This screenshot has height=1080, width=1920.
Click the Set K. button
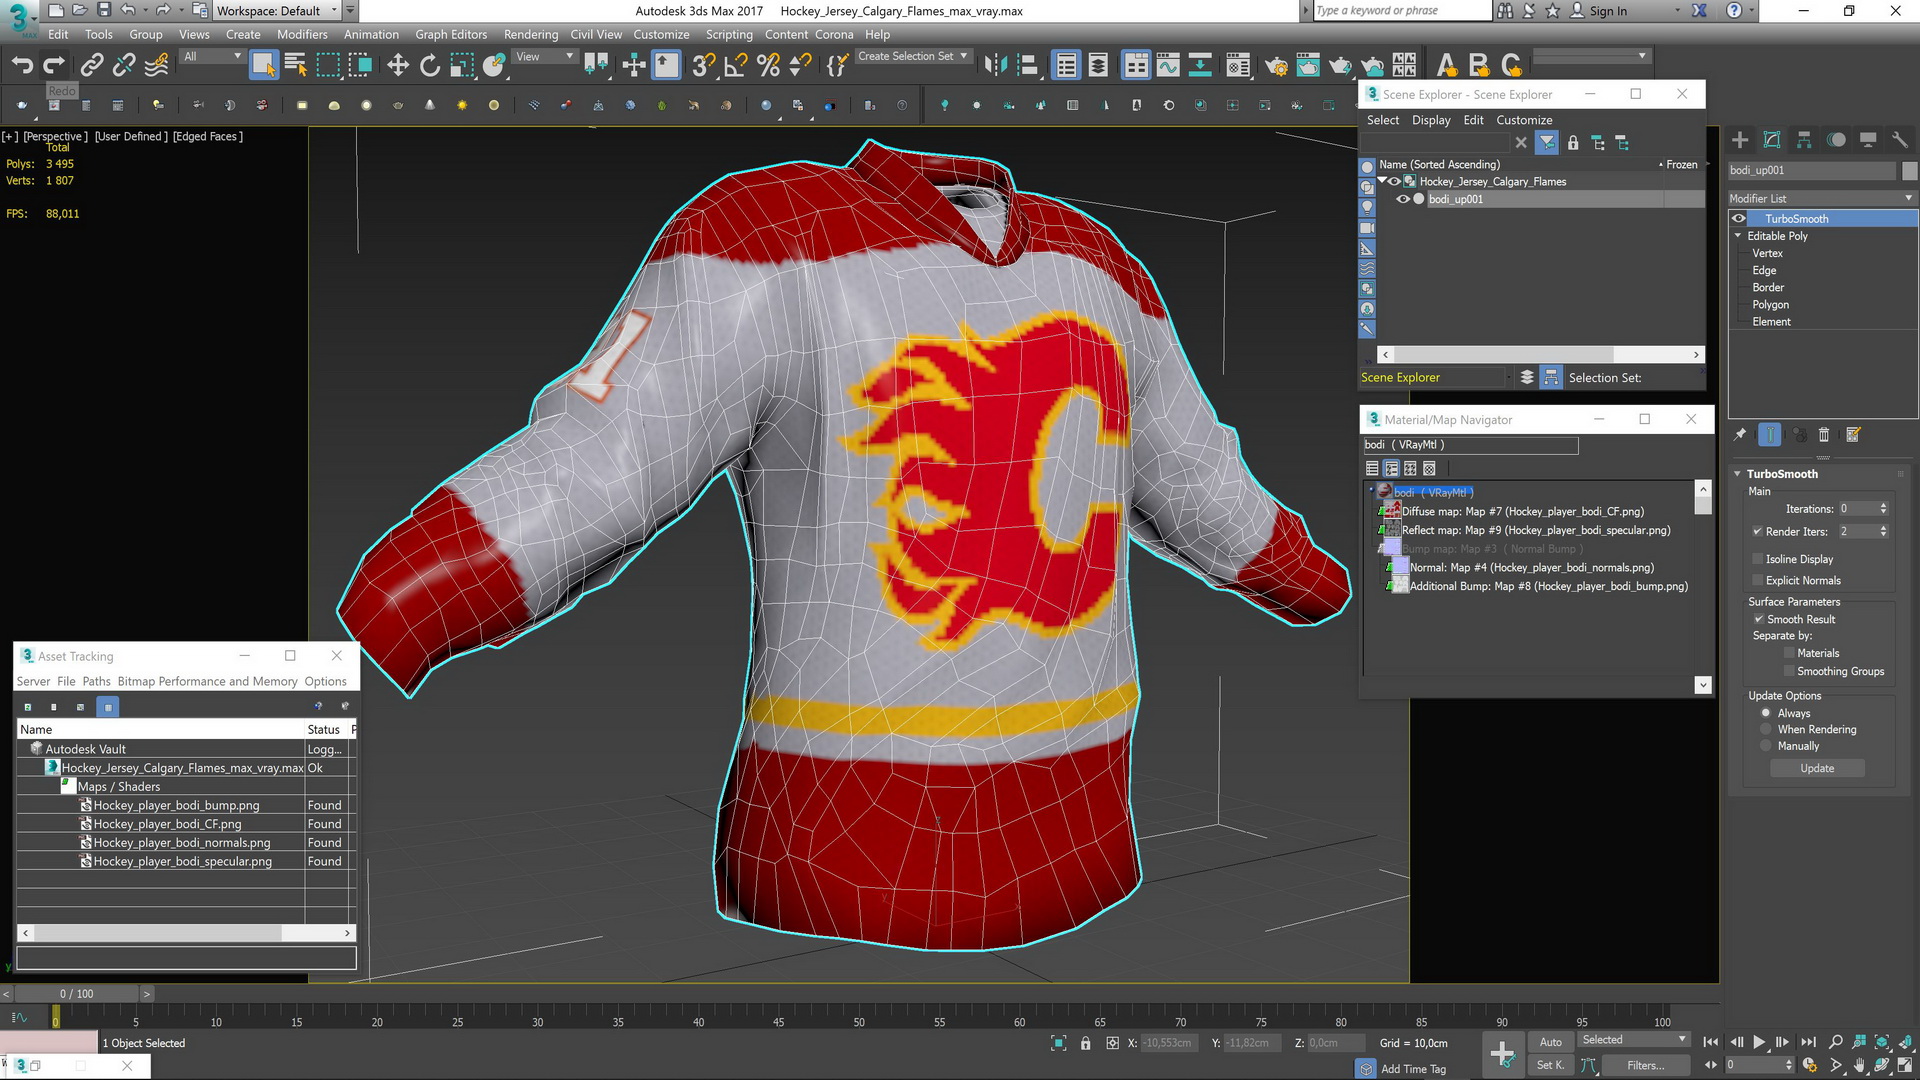[x=1550, y=1065]
